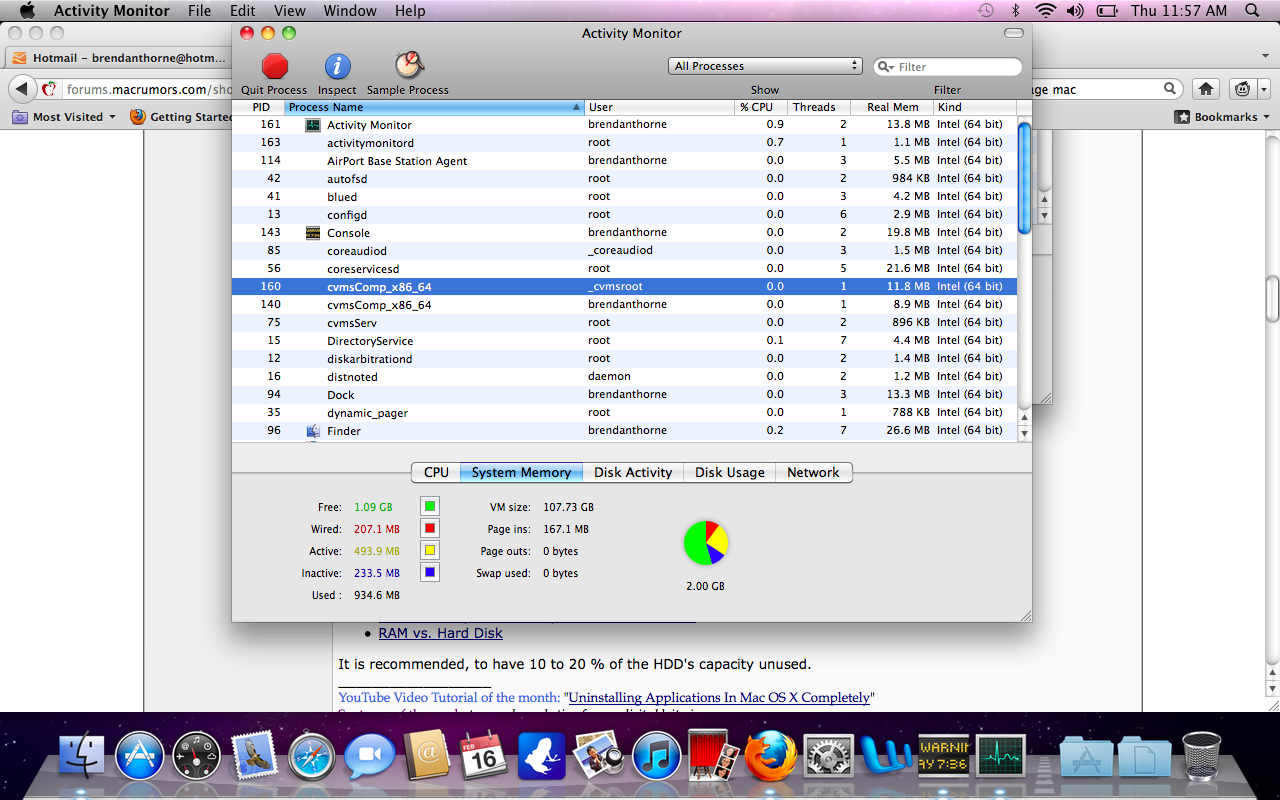Click the Quit Process stop-sign icon
Viewport: 1280px width, 800px height.
[274, 67]
